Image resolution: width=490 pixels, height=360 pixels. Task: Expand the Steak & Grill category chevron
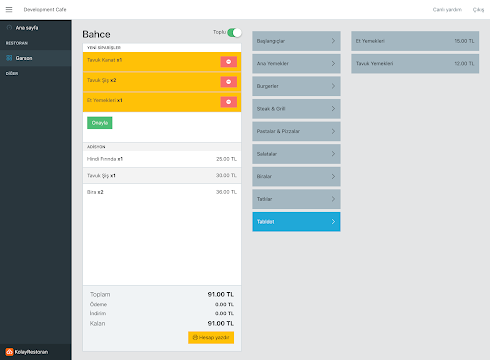pyautogui.click(x=333, y=109)
